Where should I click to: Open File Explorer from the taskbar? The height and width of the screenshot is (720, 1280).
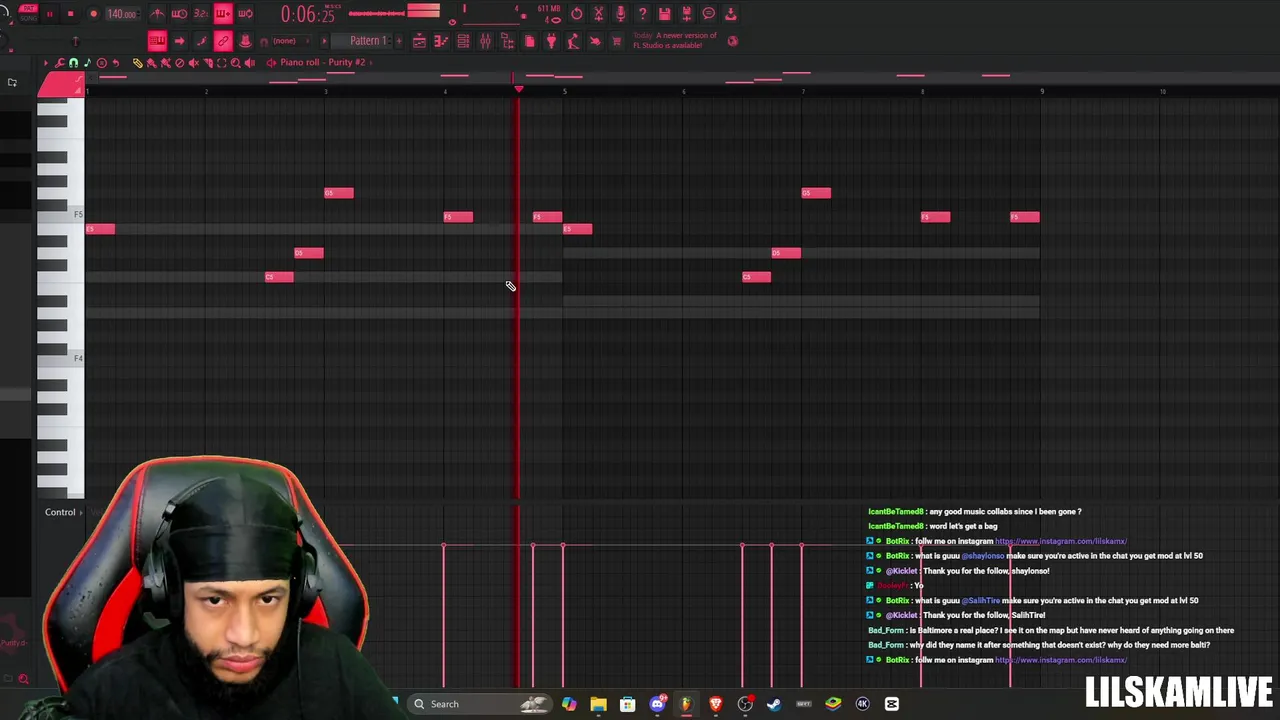point(598,704)
